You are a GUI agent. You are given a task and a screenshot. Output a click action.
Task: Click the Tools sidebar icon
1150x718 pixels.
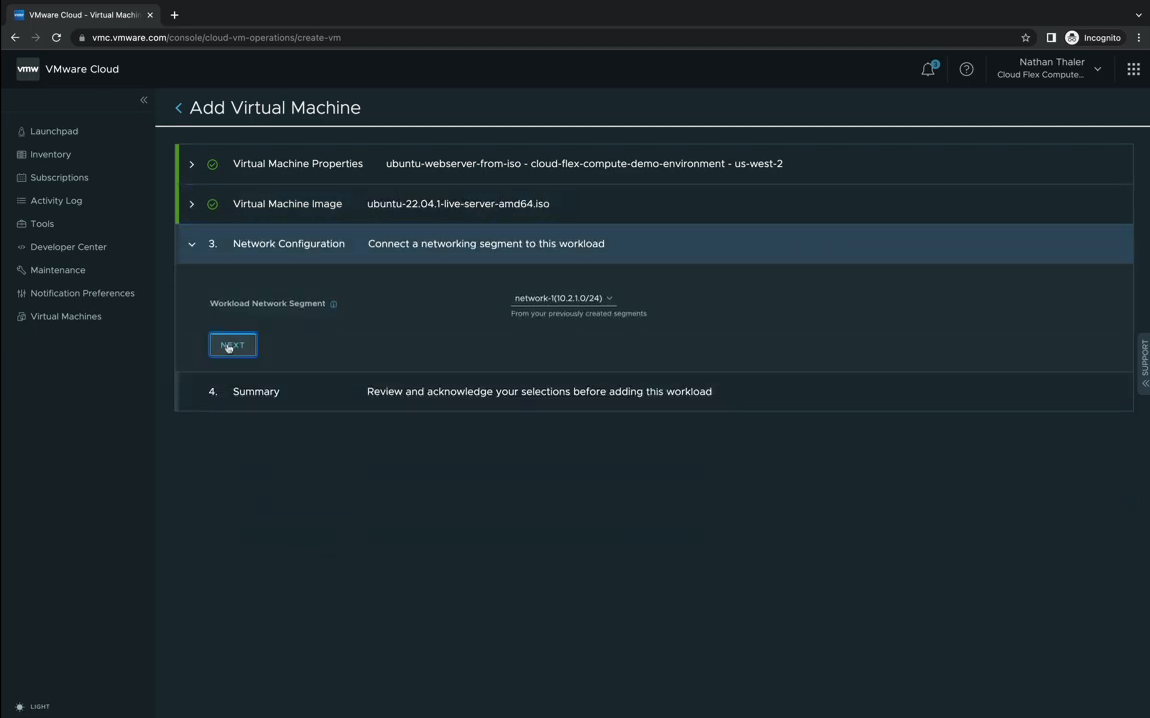click(x=21, y=224)
